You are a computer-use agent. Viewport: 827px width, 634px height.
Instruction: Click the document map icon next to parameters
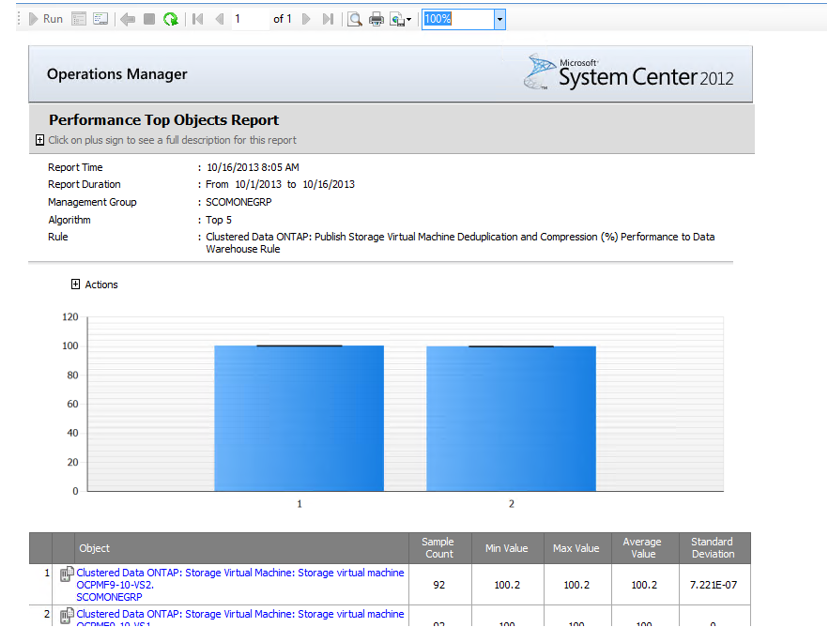point(100,19)
